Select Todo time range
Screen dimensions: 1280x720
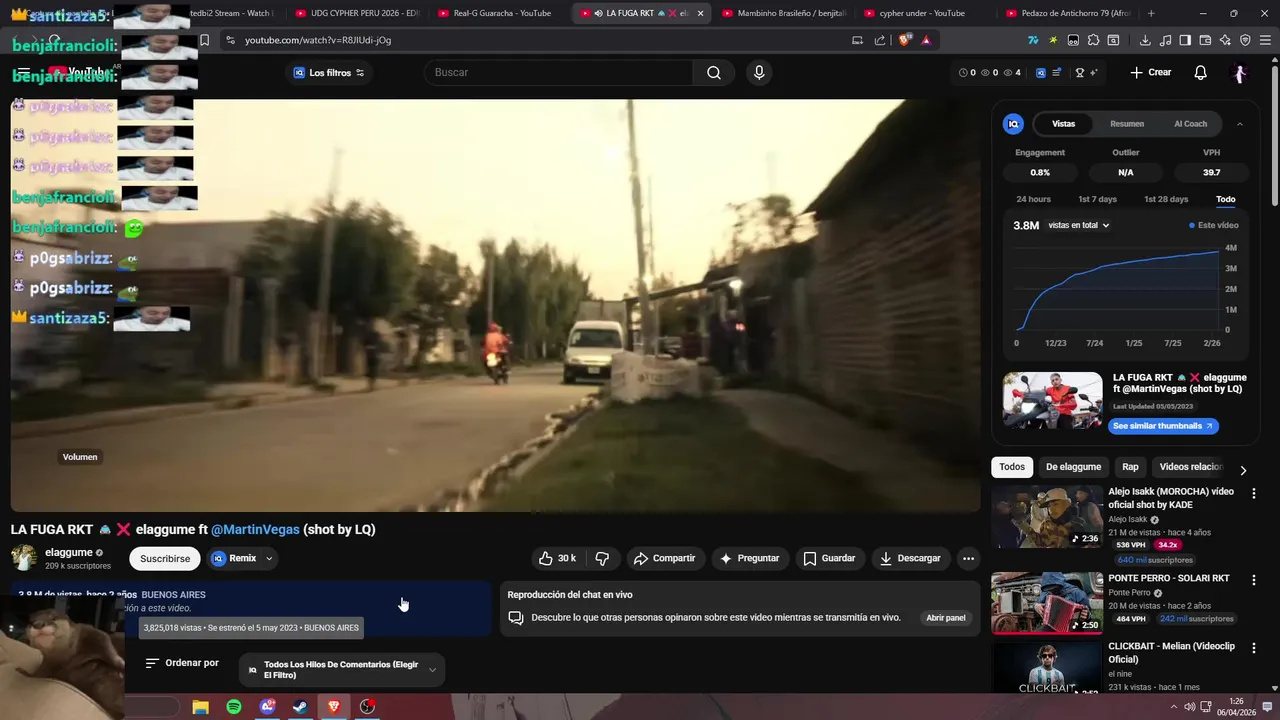click(x=1225, y=199)
